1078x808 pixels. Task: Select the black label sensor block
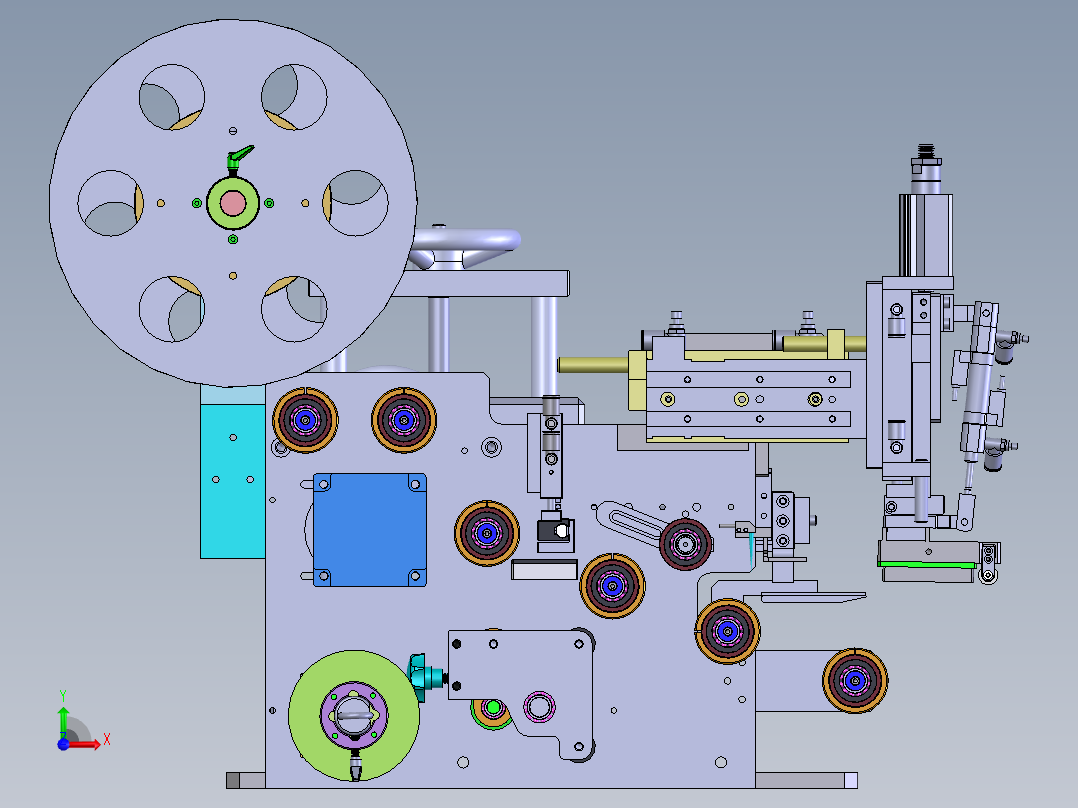tap(555, 531)
